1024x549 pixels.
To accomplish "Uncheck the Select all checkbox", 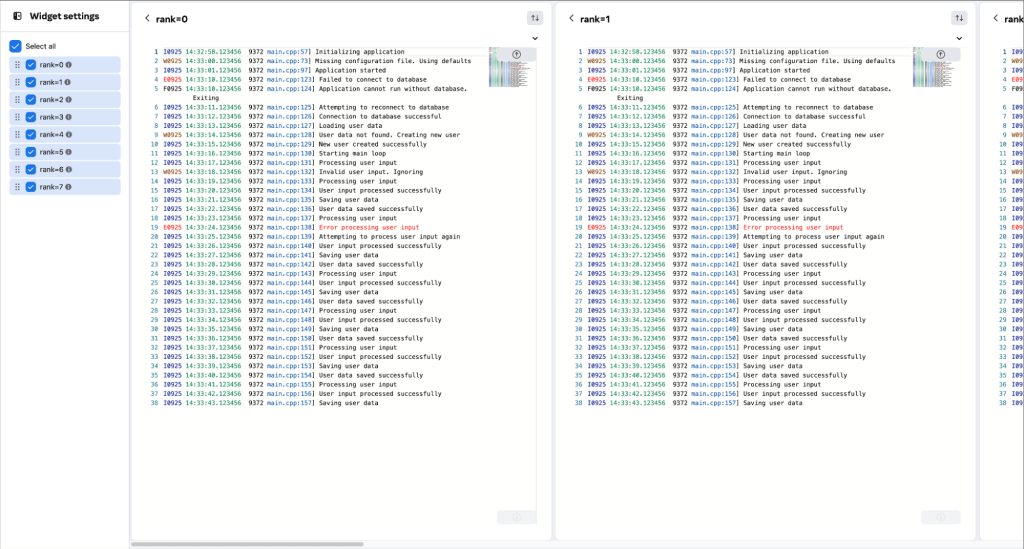I will click(x=15, y=46).
